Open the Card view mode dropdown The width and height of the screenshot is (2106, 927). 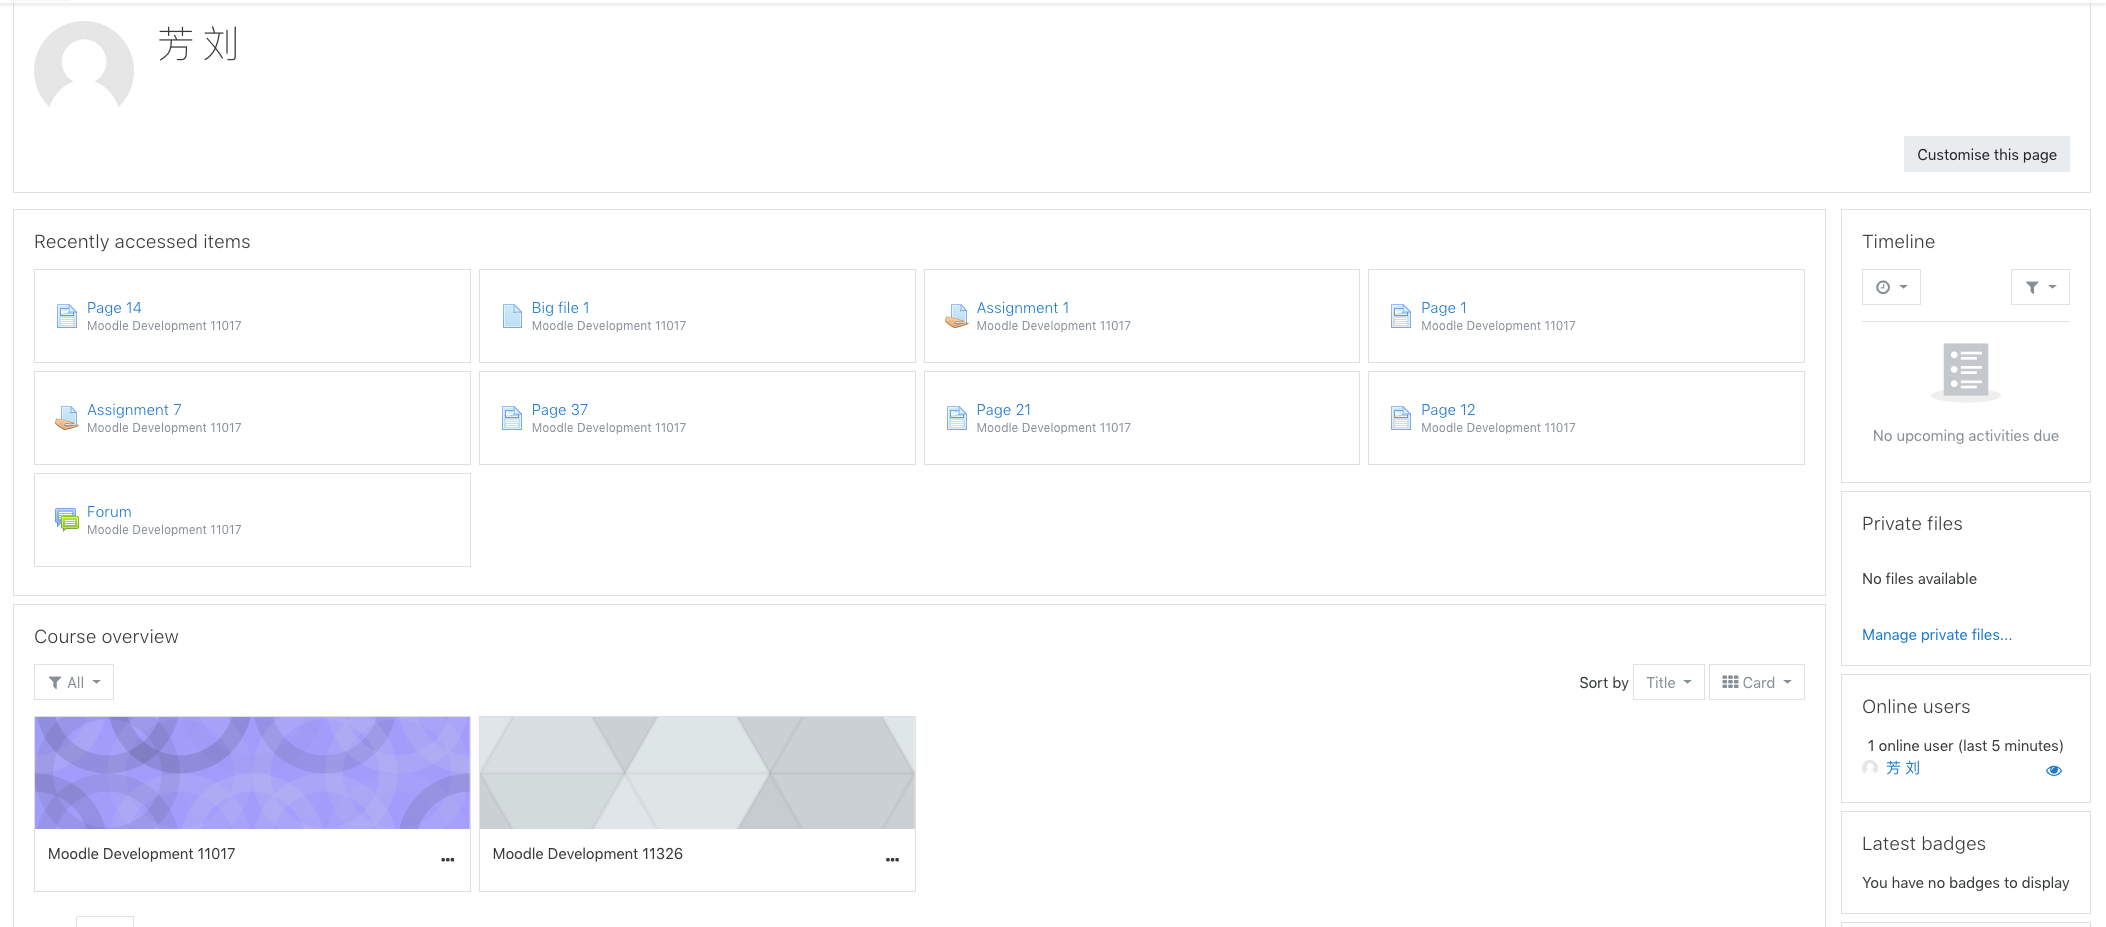click(x=1757, y=682)
